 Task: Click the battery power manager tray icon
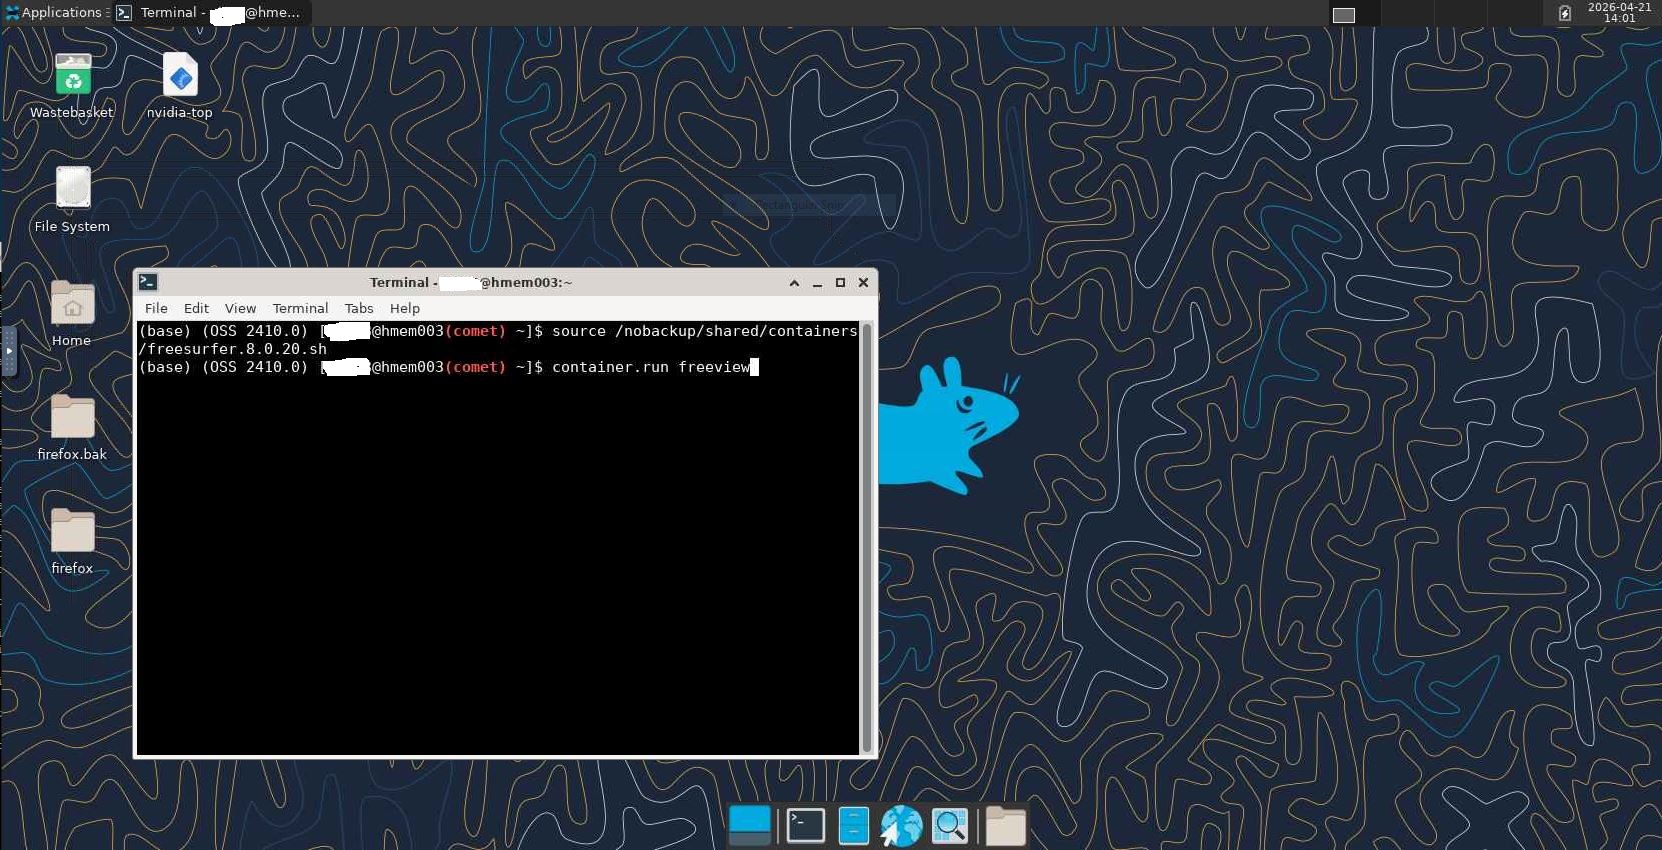pyautogui.click(x=1565, y=13)
